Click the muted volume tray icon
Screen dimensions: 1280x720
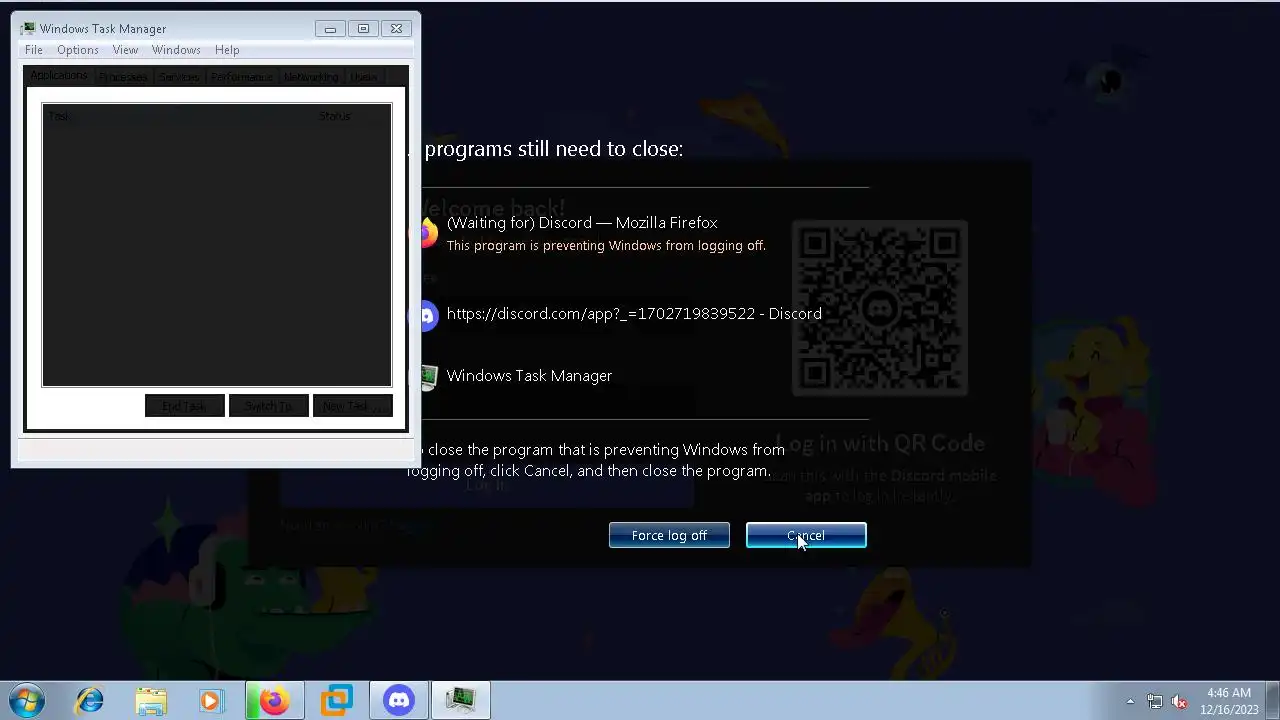(x=1179, y=701)
